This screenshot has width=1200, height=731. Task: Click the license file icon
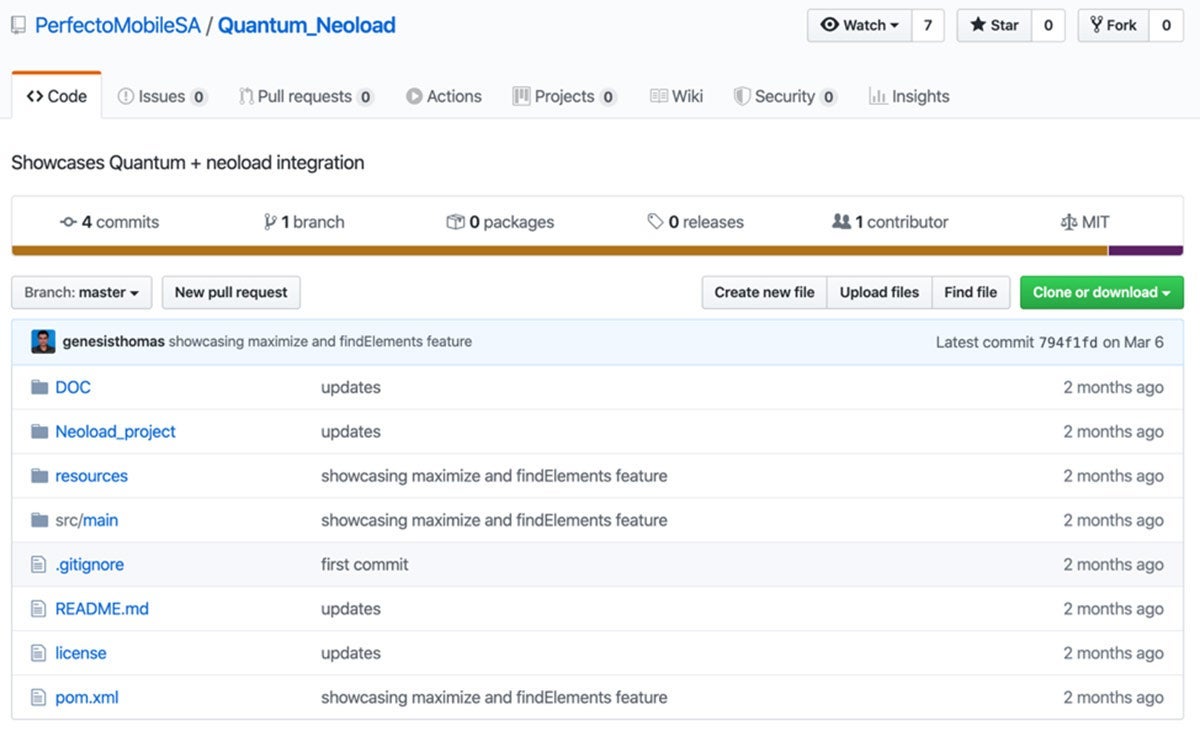pos(39,652)
